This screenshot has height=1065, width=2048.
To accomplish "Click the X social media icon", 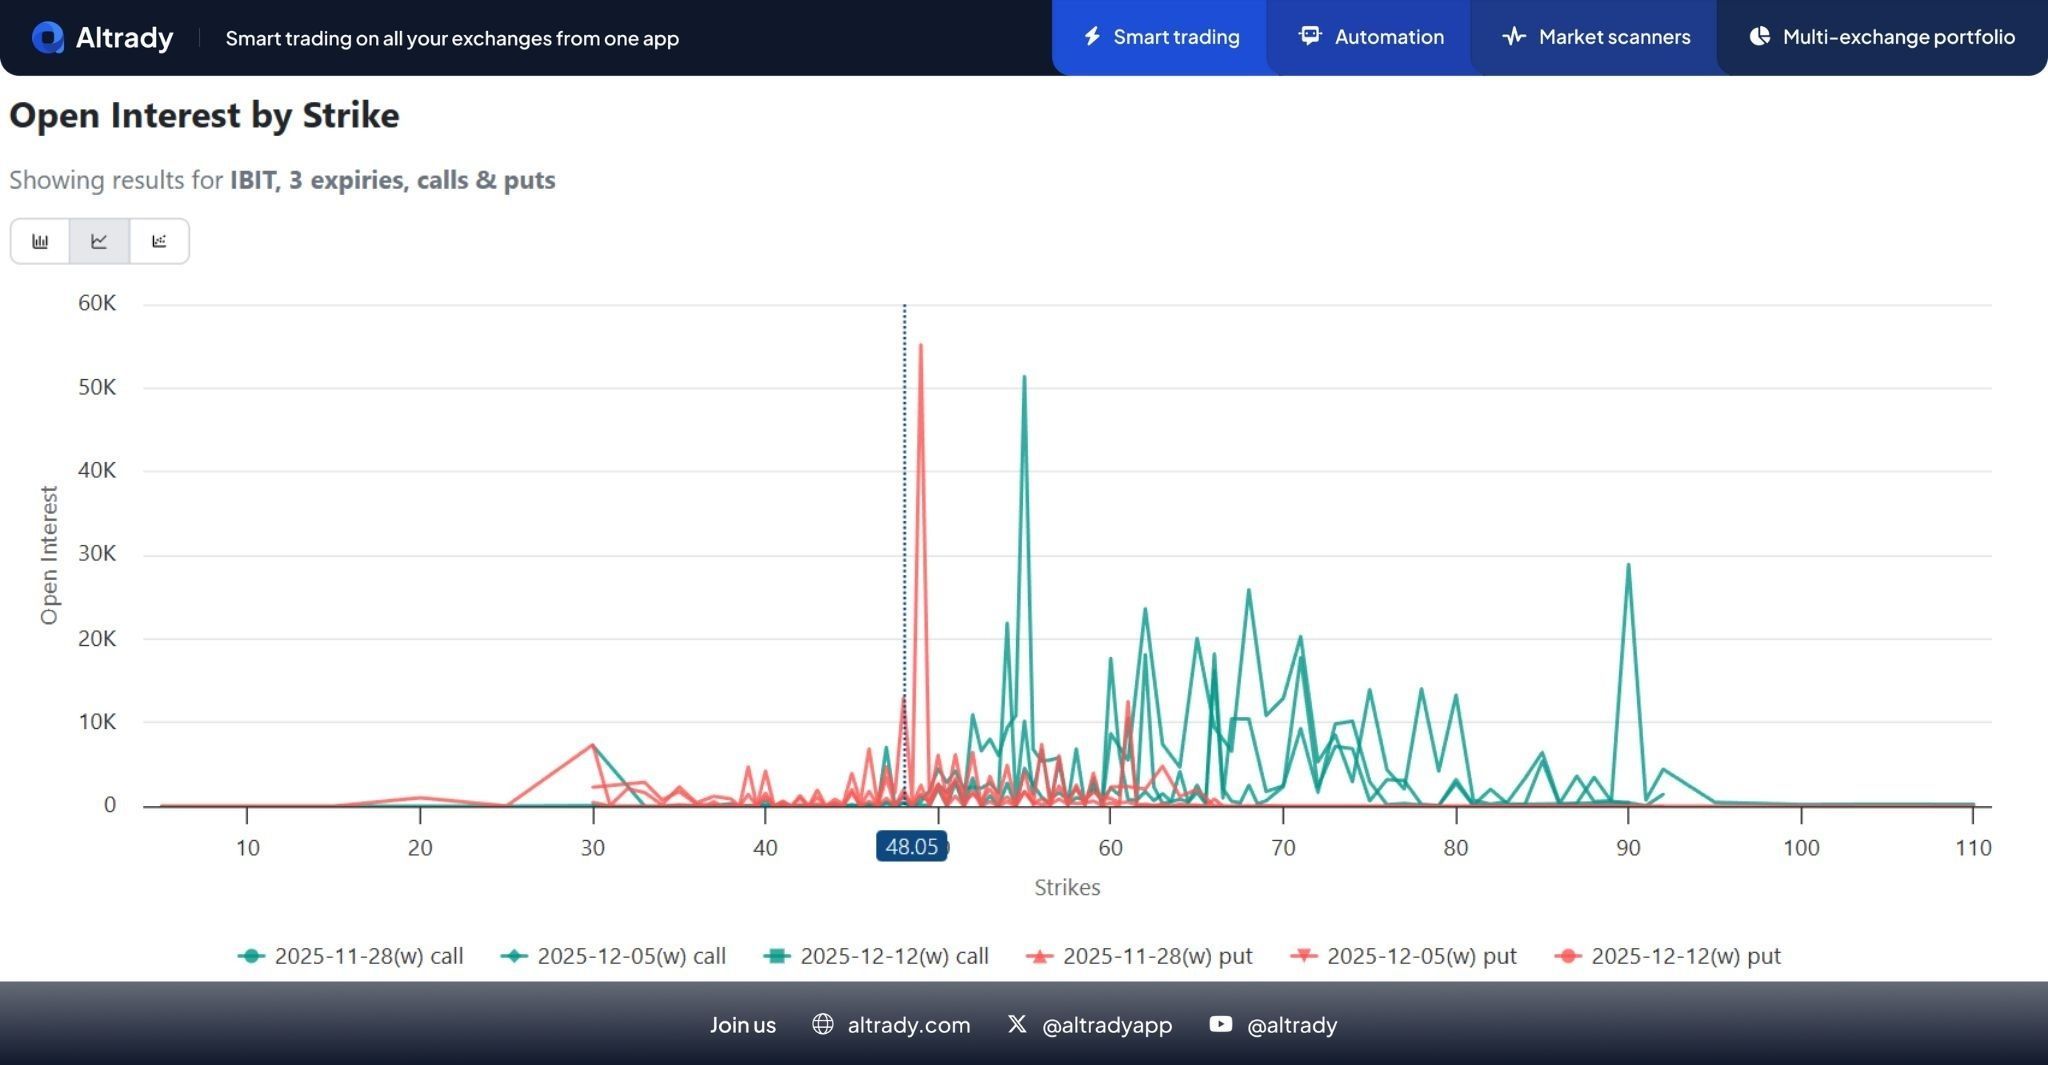I will (1017, 1024).
